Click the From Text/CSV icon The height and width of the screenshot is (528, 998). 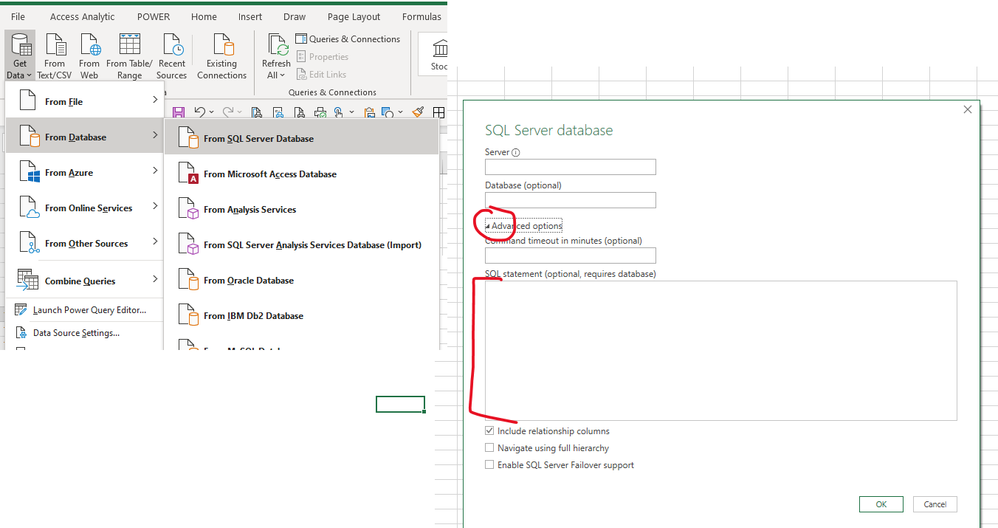pos(55,46)
